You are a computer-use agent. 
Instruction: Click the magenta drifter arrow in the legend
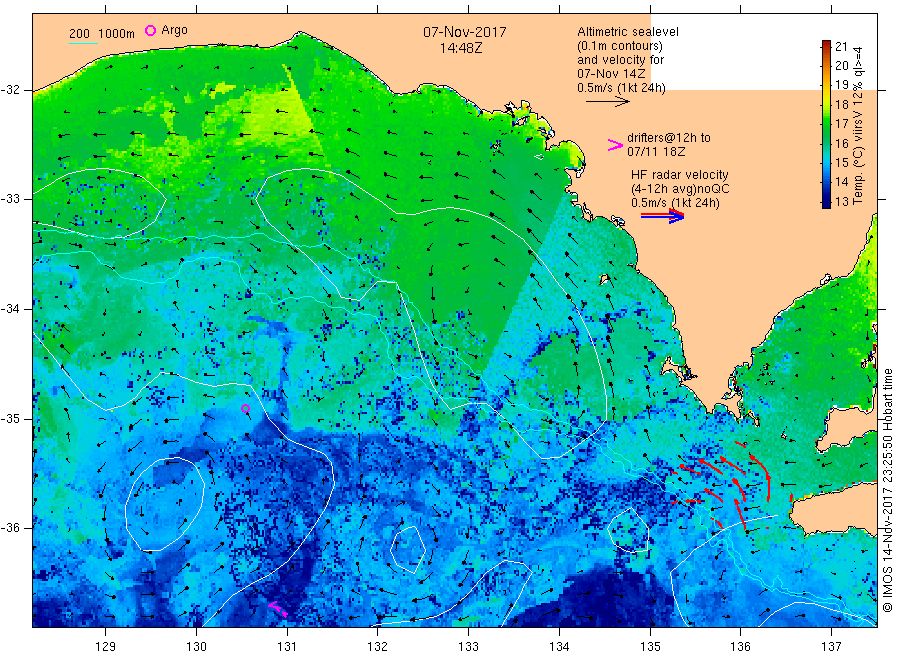point(615,145)
